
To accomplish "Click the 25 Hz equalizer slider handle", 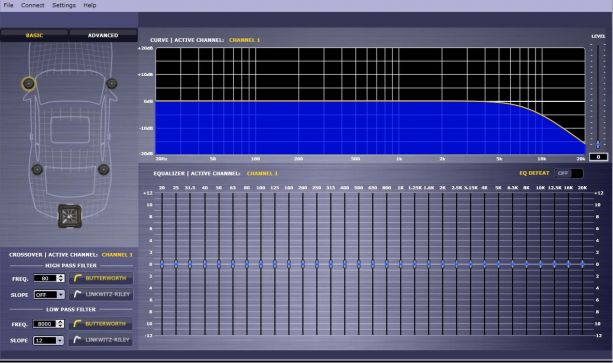I will [x=176, y=265].
